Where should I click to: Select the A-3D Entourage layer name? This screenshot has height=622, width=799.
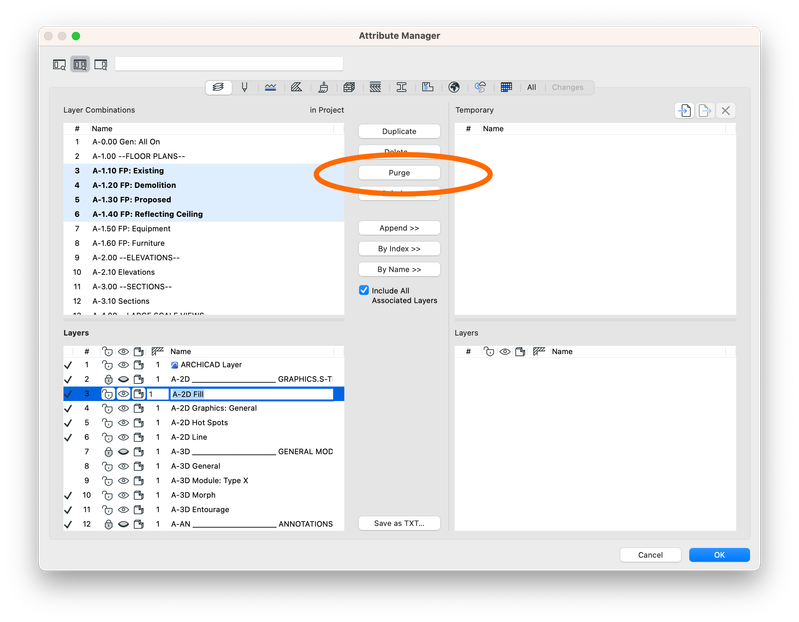pyautogui.click(x=200, y=509)
